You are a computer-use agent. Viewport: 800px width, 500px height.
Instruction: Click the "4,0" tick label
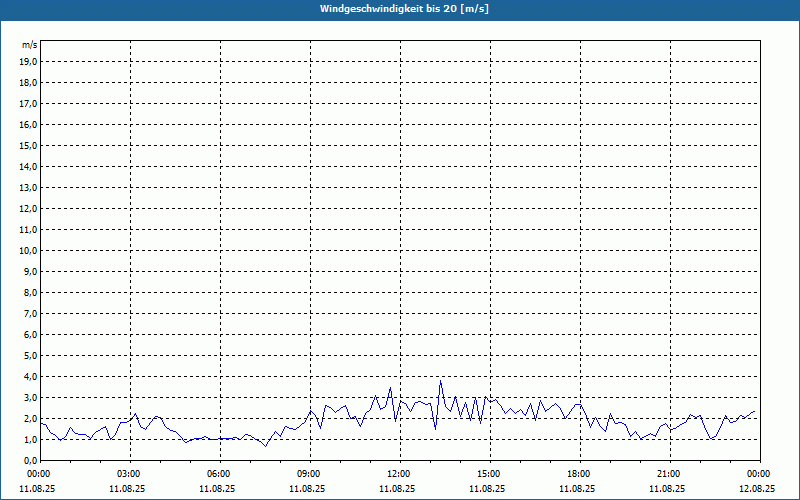[31, 377]
